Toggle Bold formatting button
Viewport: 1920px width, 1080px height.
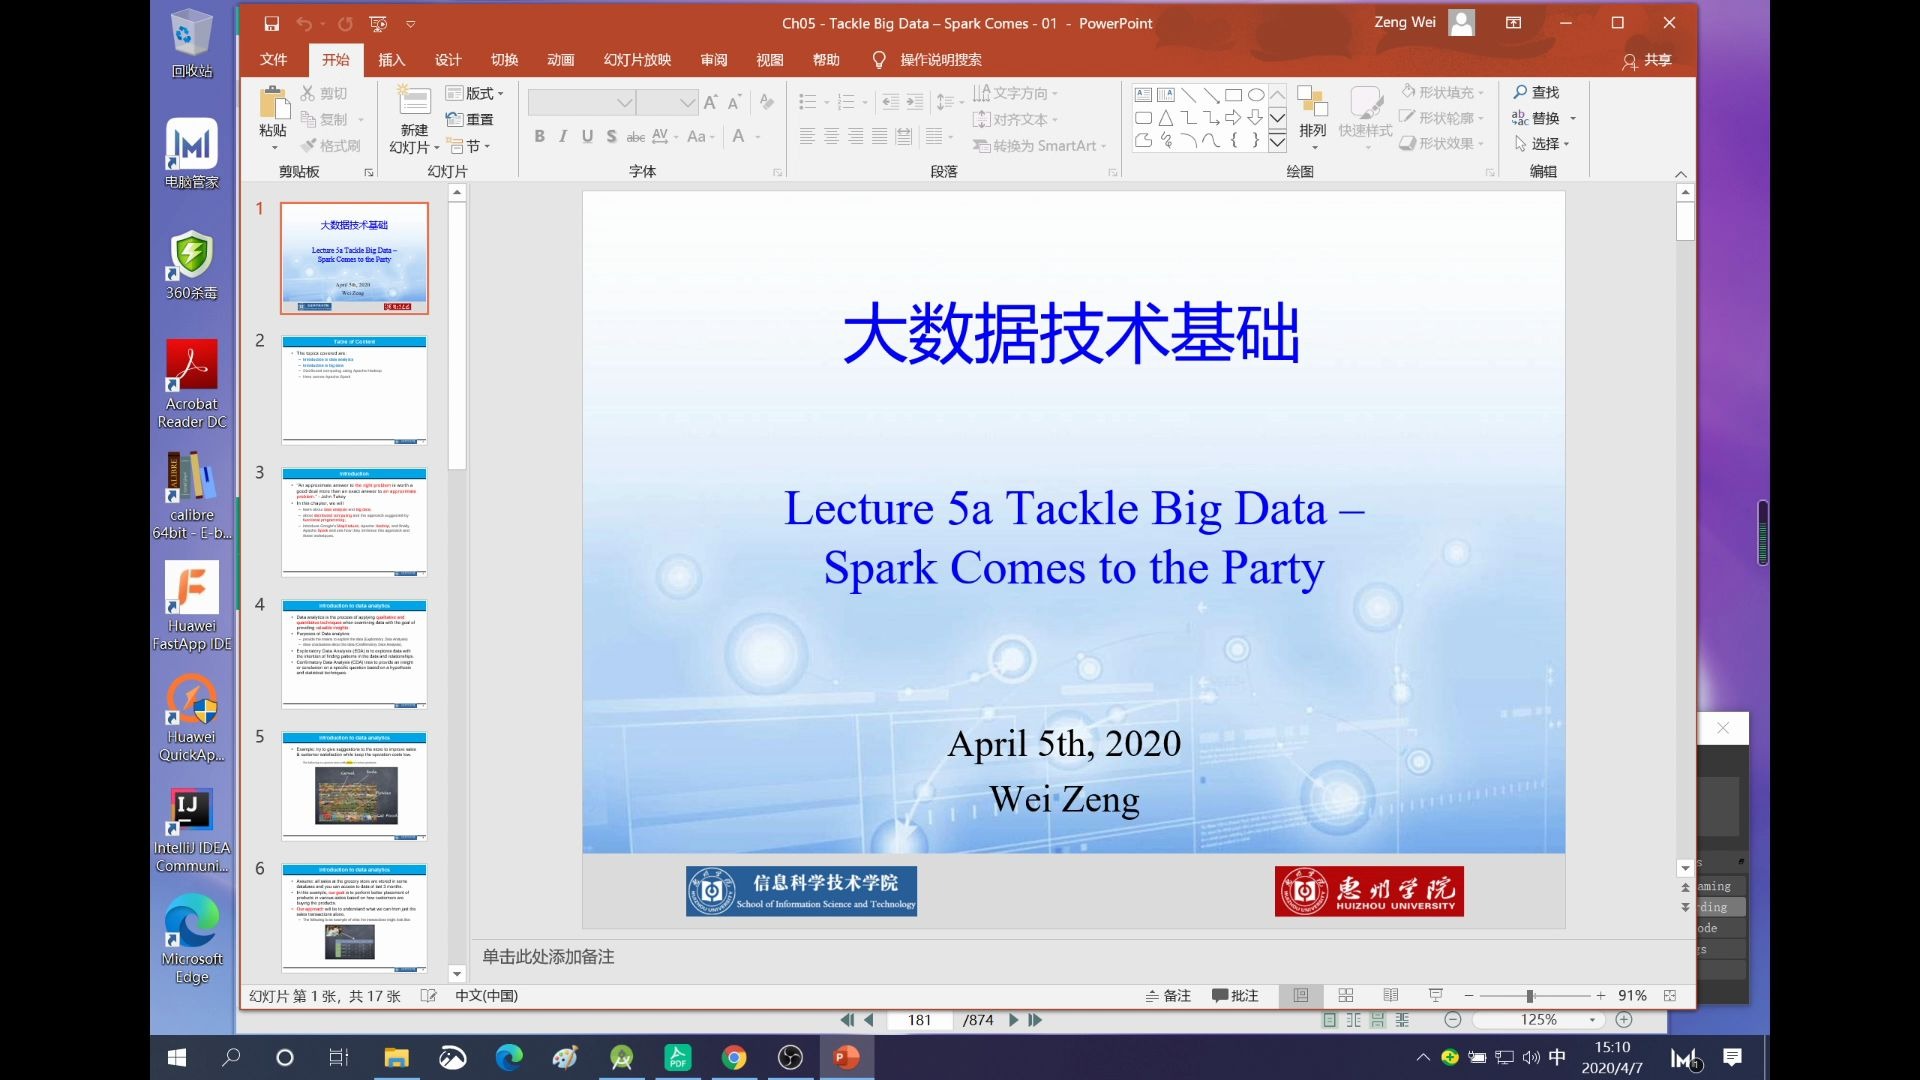tap(539, 137)
